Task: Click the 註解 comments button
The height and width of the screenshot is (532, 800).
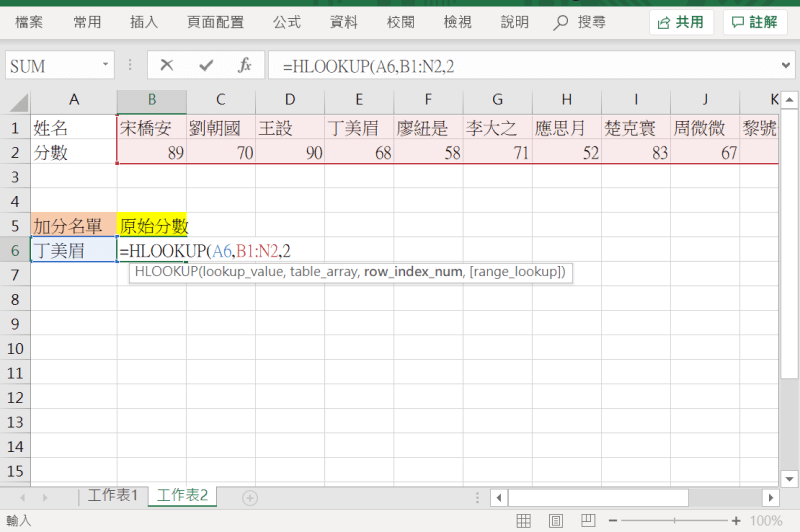Action: point(755,22)
